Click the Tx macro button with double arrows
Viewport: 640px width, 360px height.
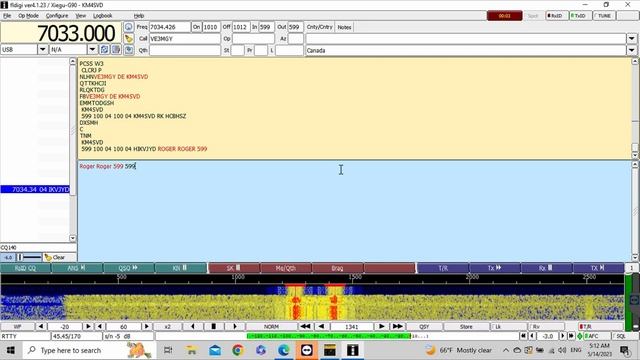point(495,268)
